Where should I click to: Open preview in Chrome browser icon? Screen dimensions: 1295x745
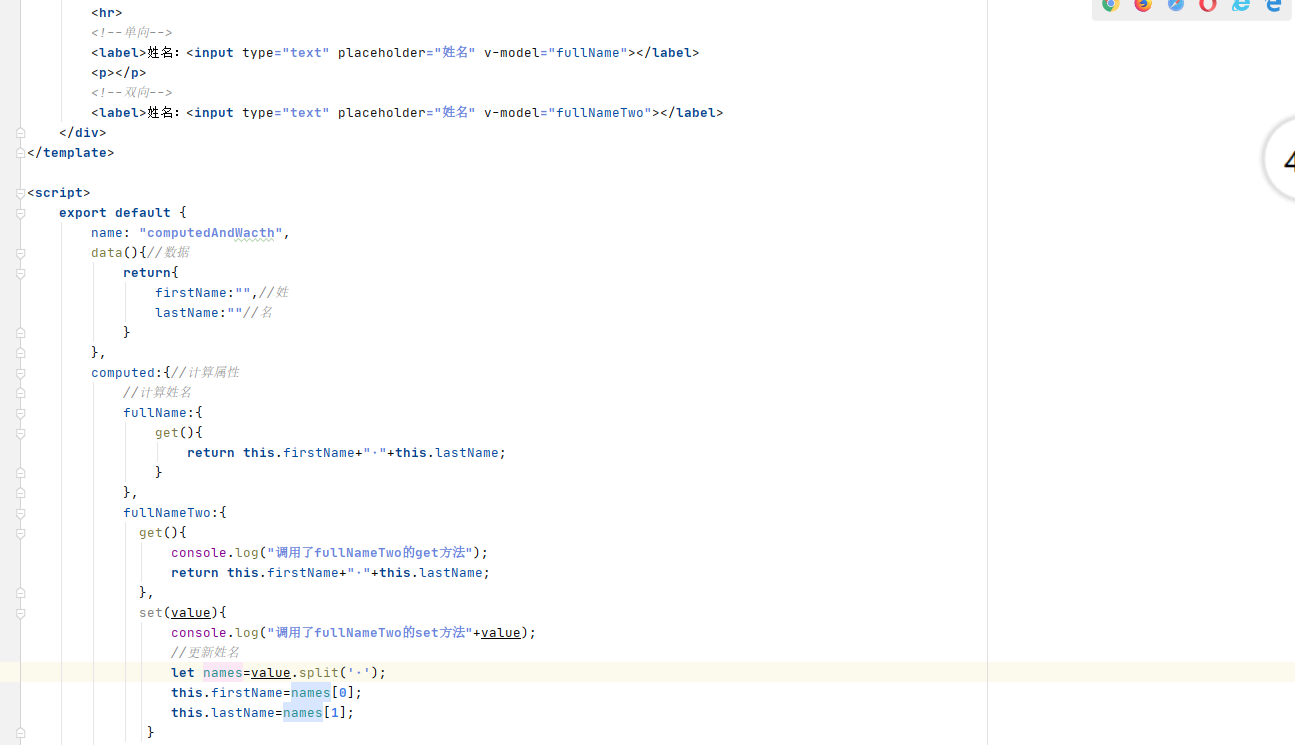tap(1110, 4)
